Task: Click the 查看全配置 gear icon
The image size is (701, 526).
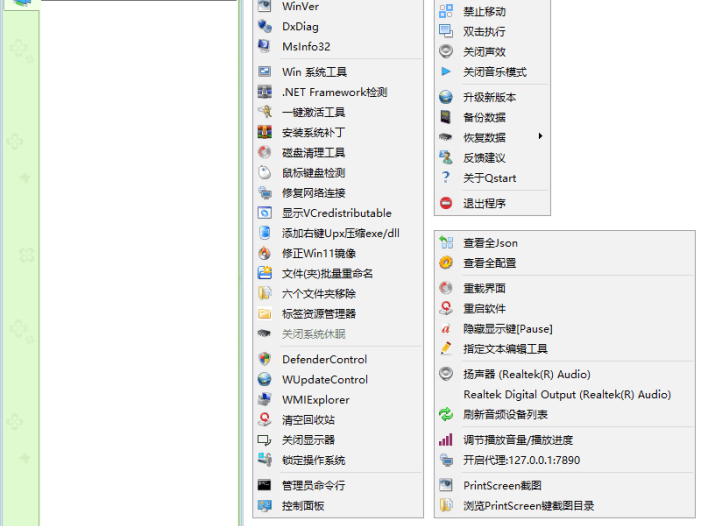Action: tap(446, 263)
